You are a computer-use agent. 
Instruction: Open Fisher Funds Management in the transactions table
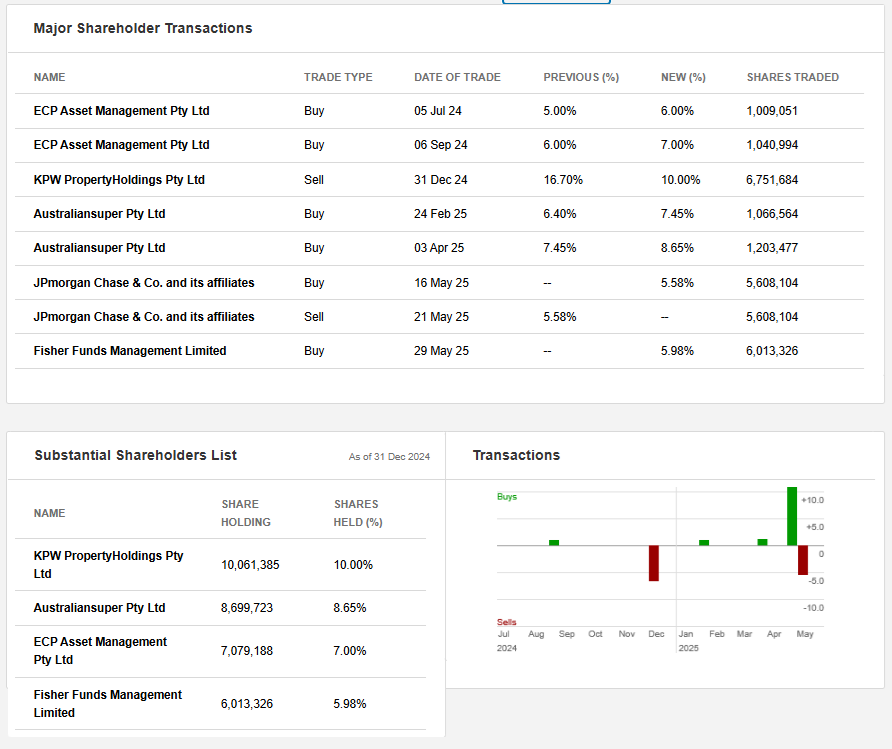(130, 351)
